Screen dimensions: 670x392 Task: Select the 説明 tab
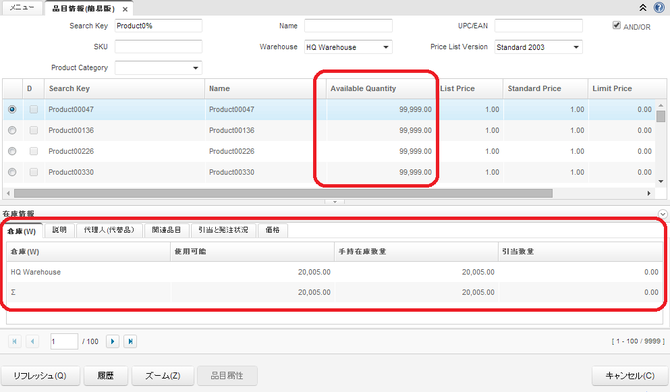tap(59, 230)
